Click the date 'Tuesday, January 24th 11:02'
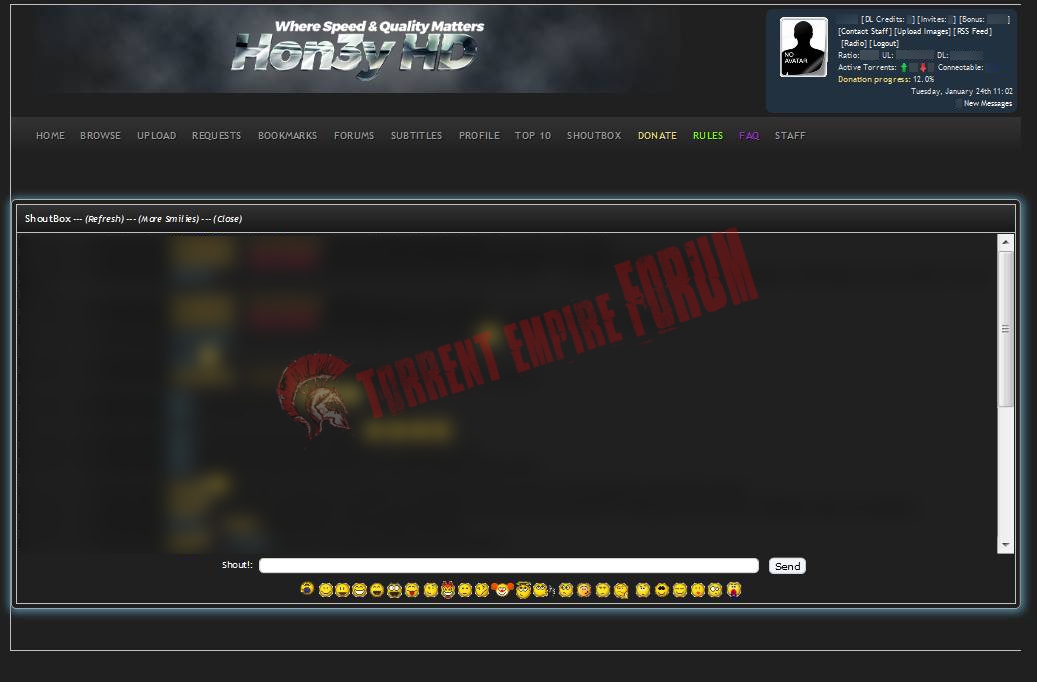 point(962,91)
